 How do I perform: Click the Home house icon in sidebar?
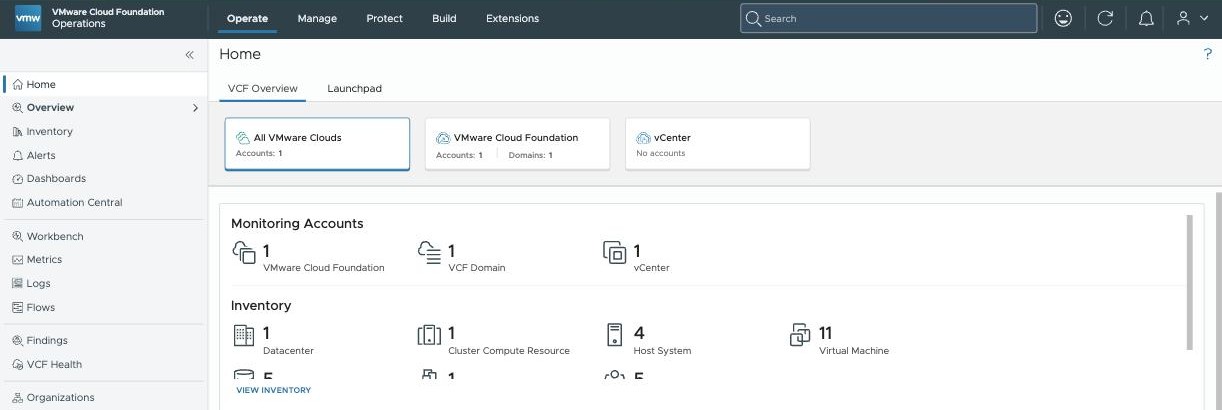(x=18, y=85)
